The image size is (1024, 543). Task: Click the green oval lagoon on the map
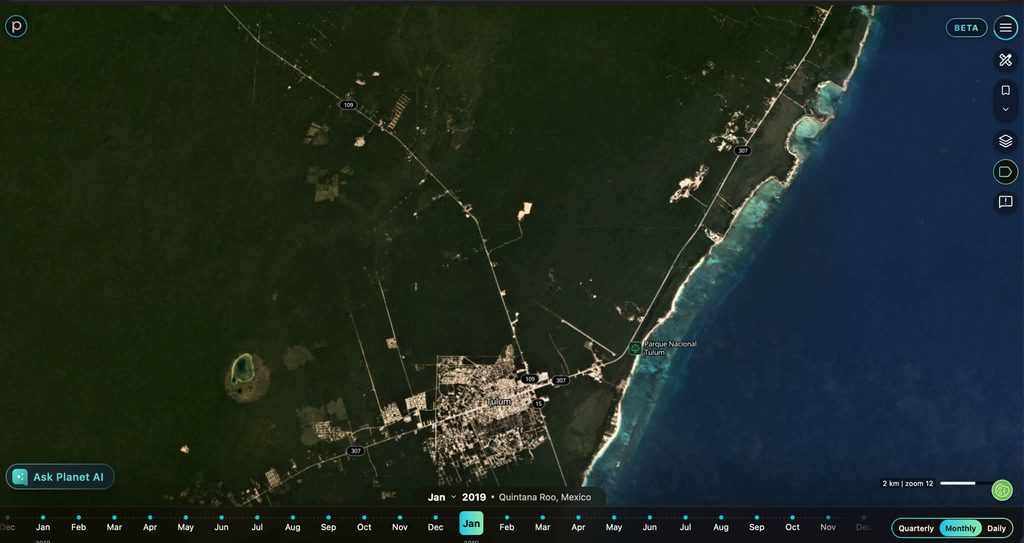[243, 369]
